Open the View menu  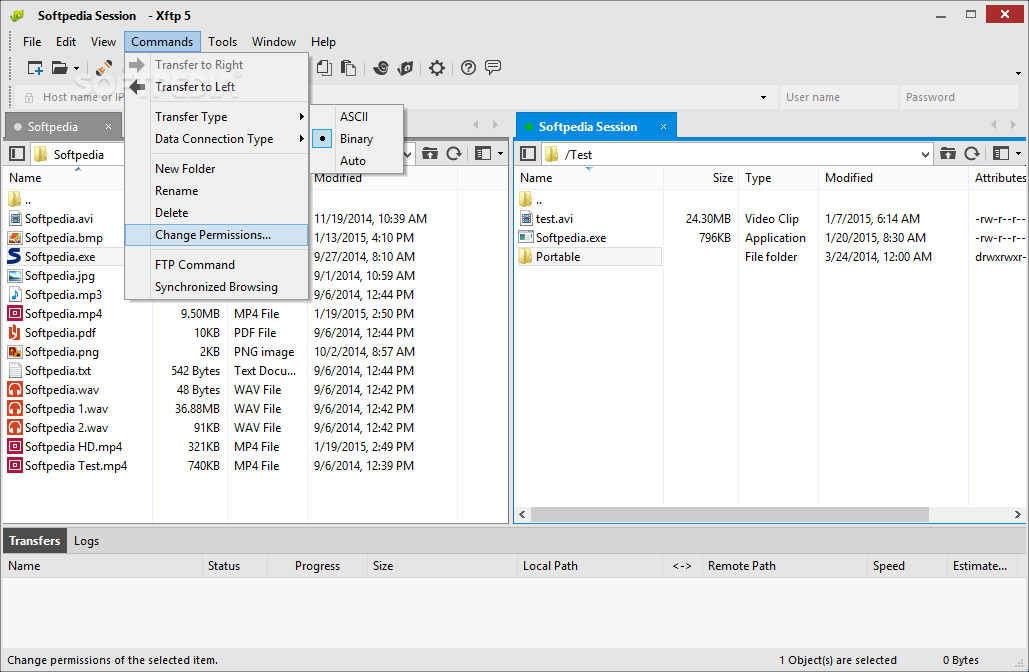pyautogui.click(x=103, y=41)
